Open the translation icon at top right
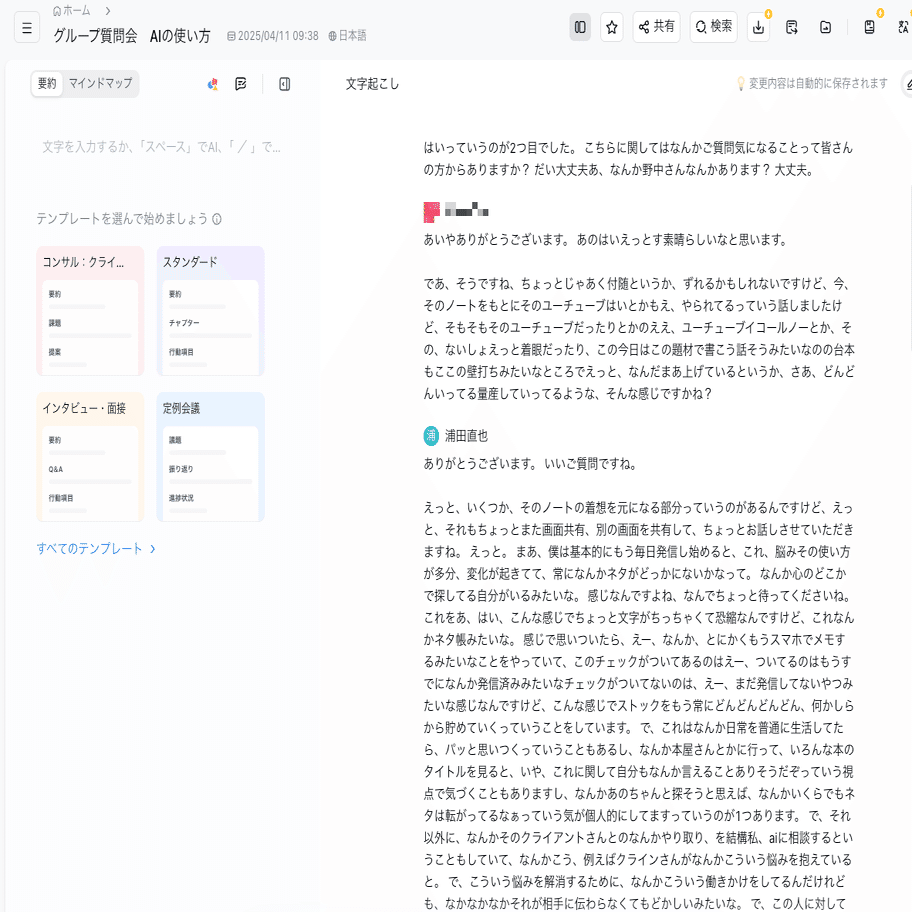This screenshot has width=912, height=912. click(903, 28)
